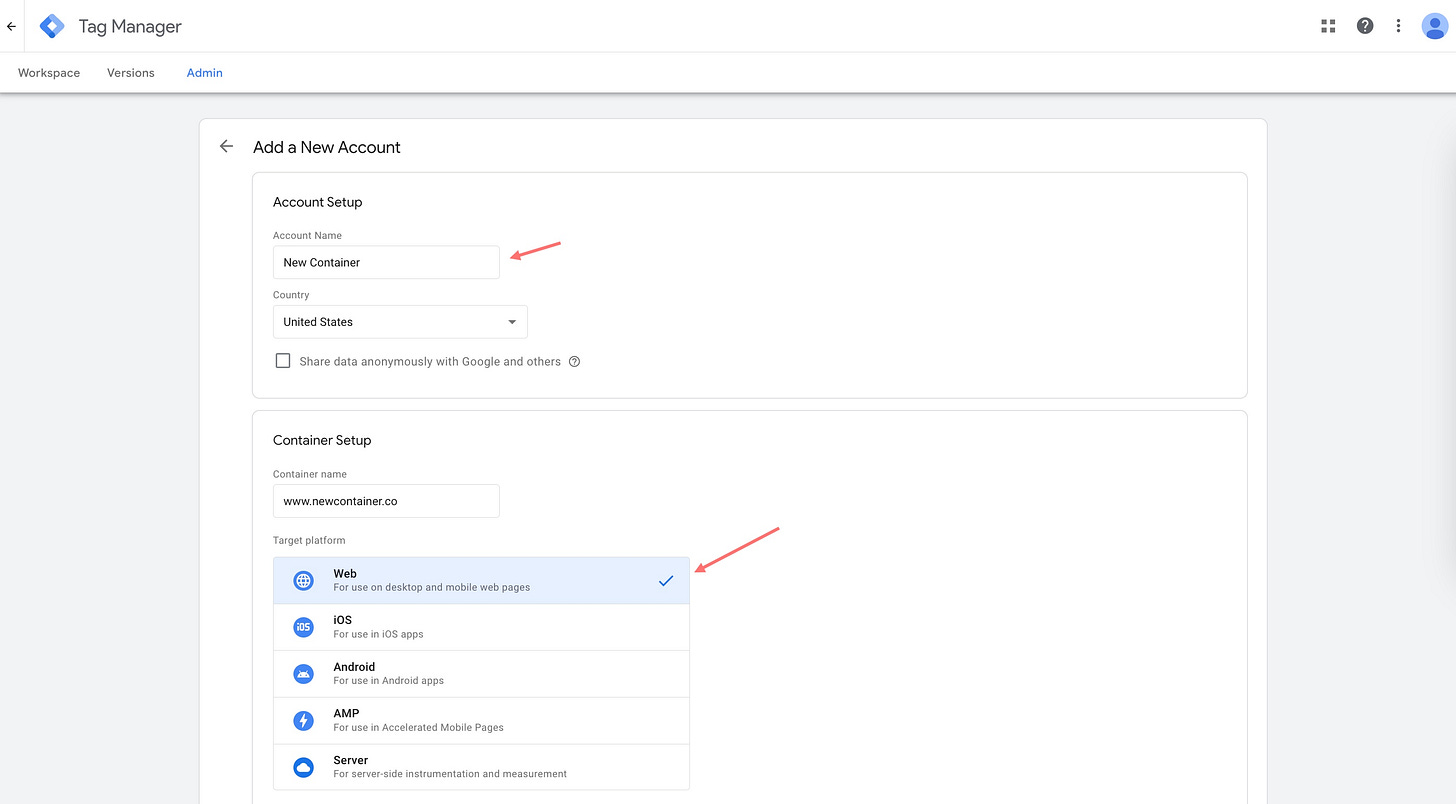Image resolution: width=1456 pixels, height=804 pixels.
Task: Select iOS as the target platform
Action: pyautogui.click(x=481, y=627)
